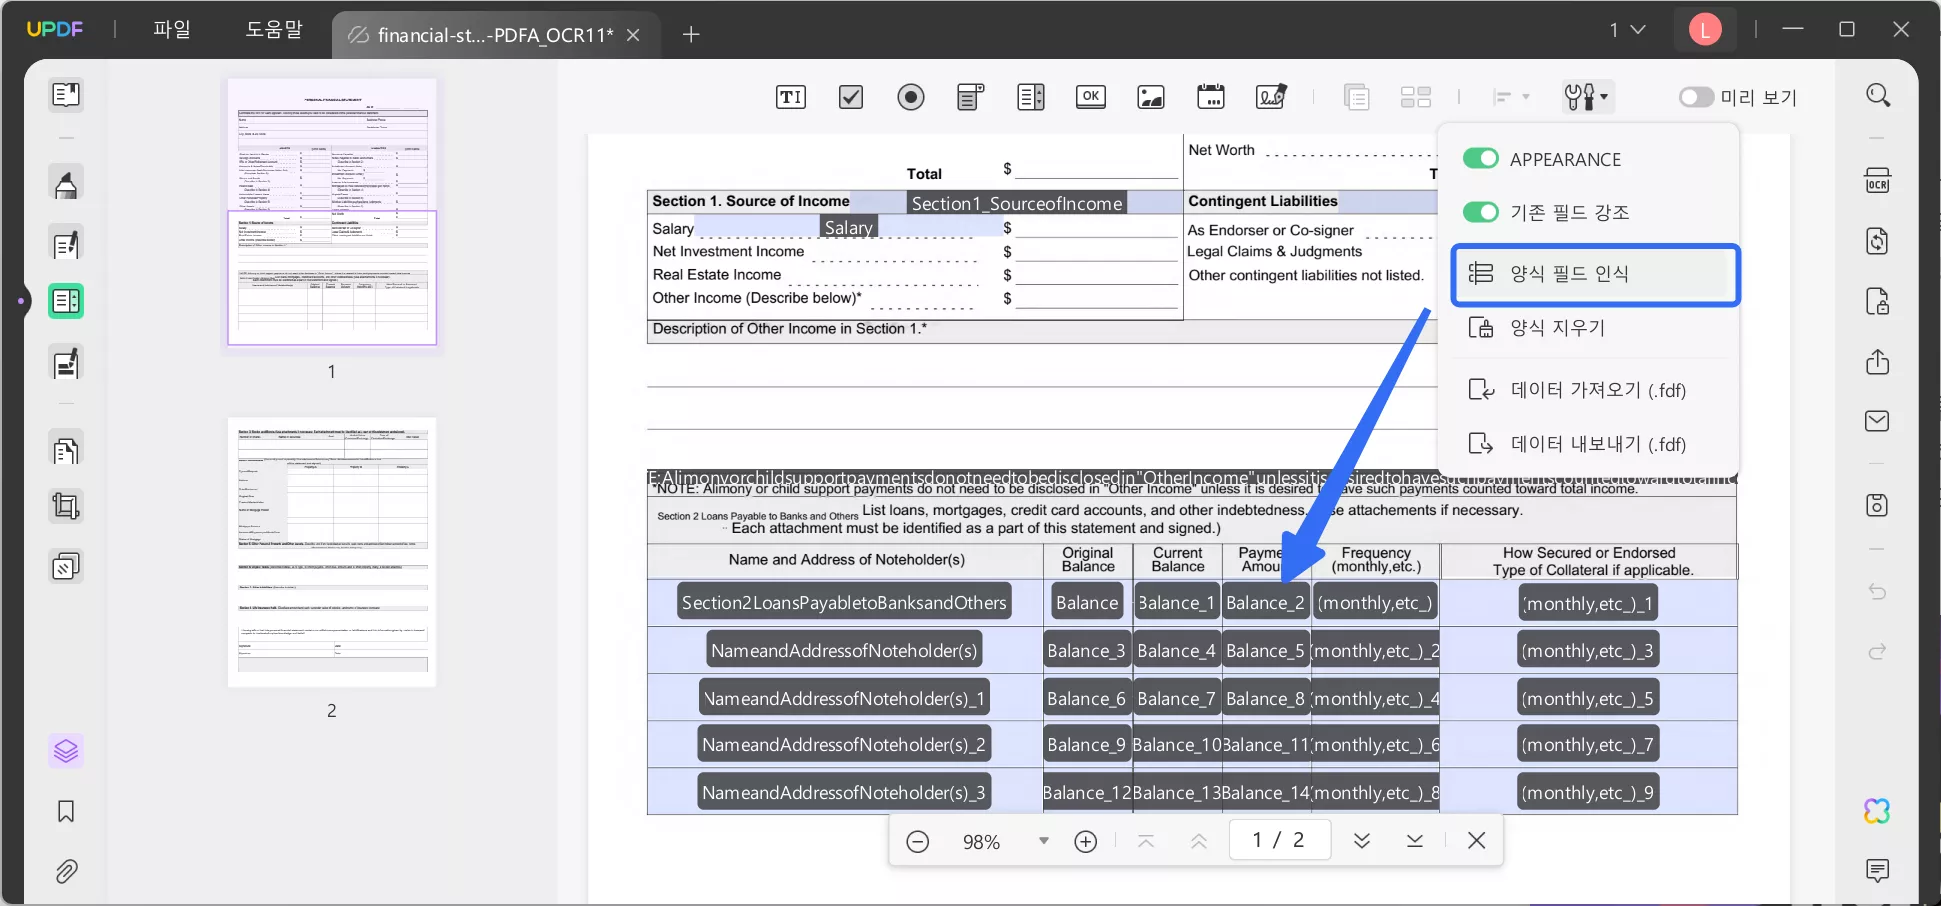Run OCR from right sidebar
The width and height of the screenshot is (1941, 906).
[1877, 181]
